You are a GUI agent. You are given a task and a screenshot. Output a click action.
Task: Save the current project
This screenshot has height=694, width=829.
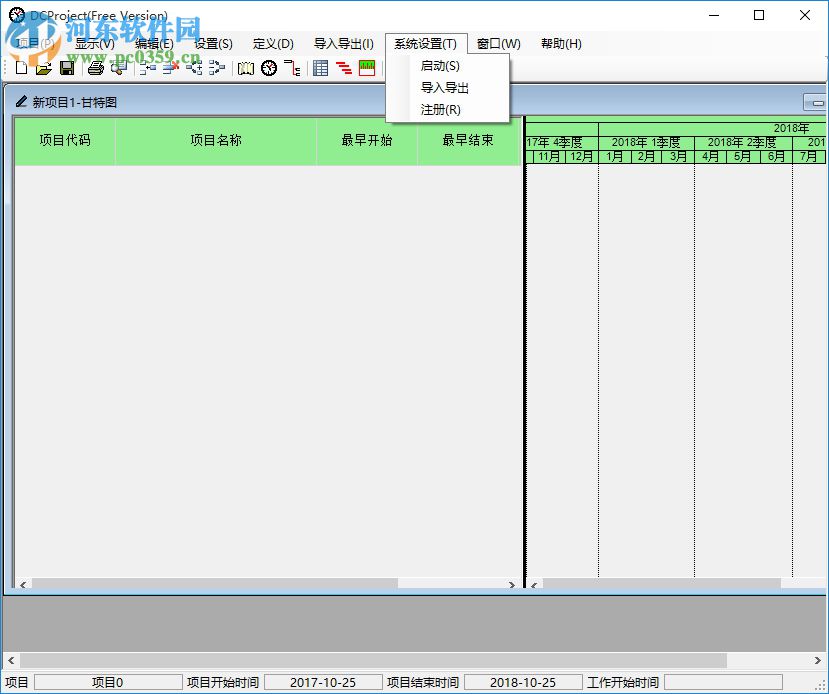tap(65, 67)
